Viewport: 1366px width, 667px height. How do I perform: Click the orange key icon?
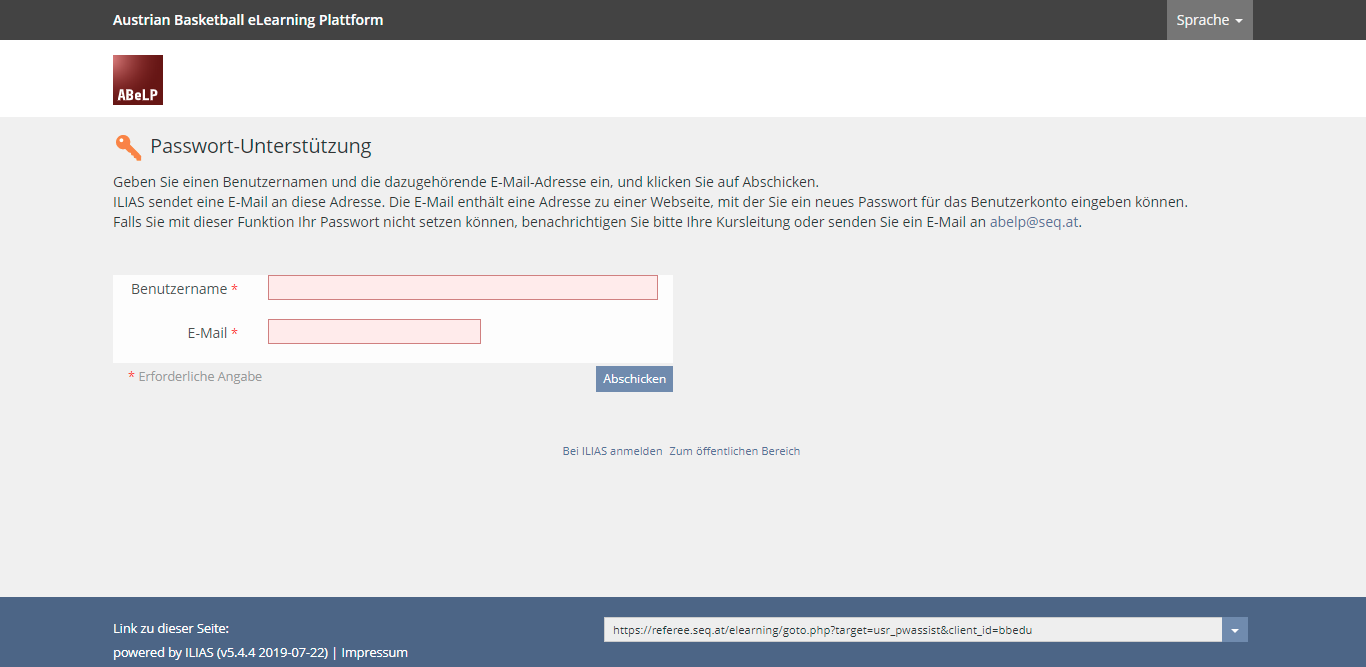(128, 147)
